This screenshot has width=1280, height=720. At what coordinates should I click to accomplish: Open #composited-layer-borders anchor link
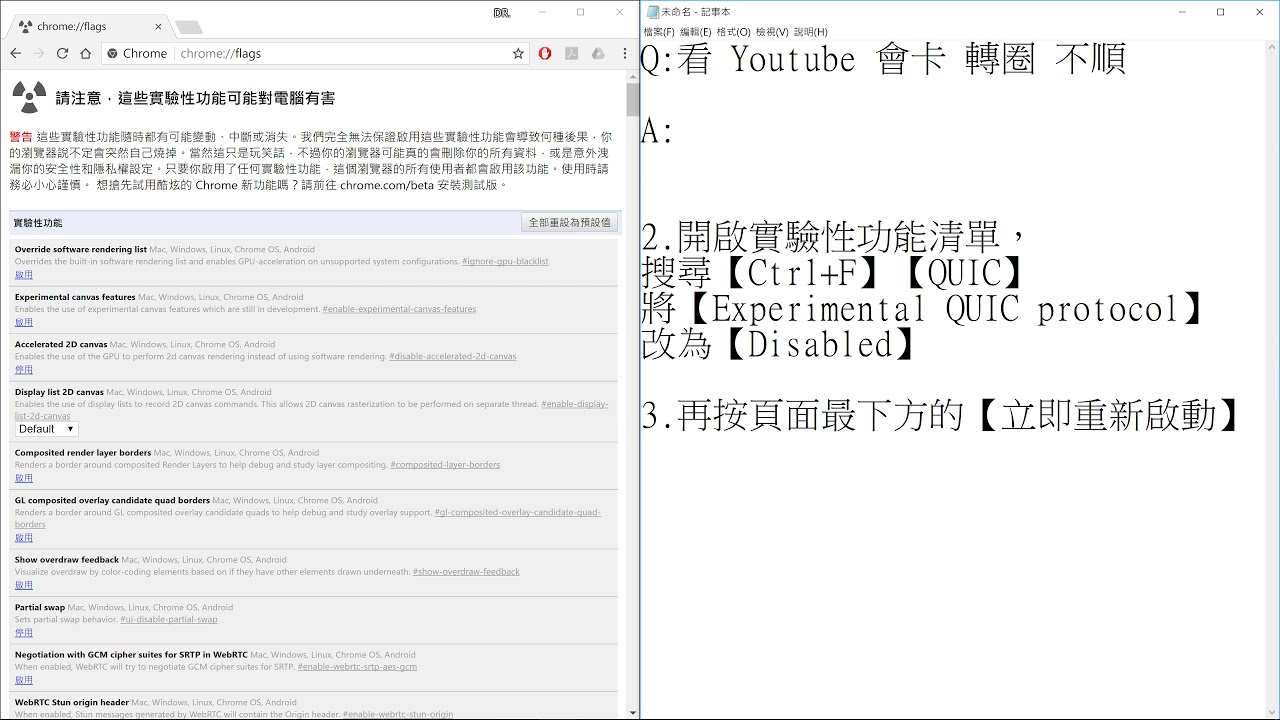[445, 464]
